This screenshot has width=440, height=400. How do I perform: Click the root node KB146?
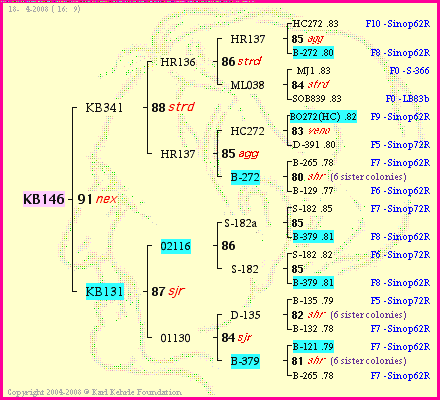click(44, 199)
